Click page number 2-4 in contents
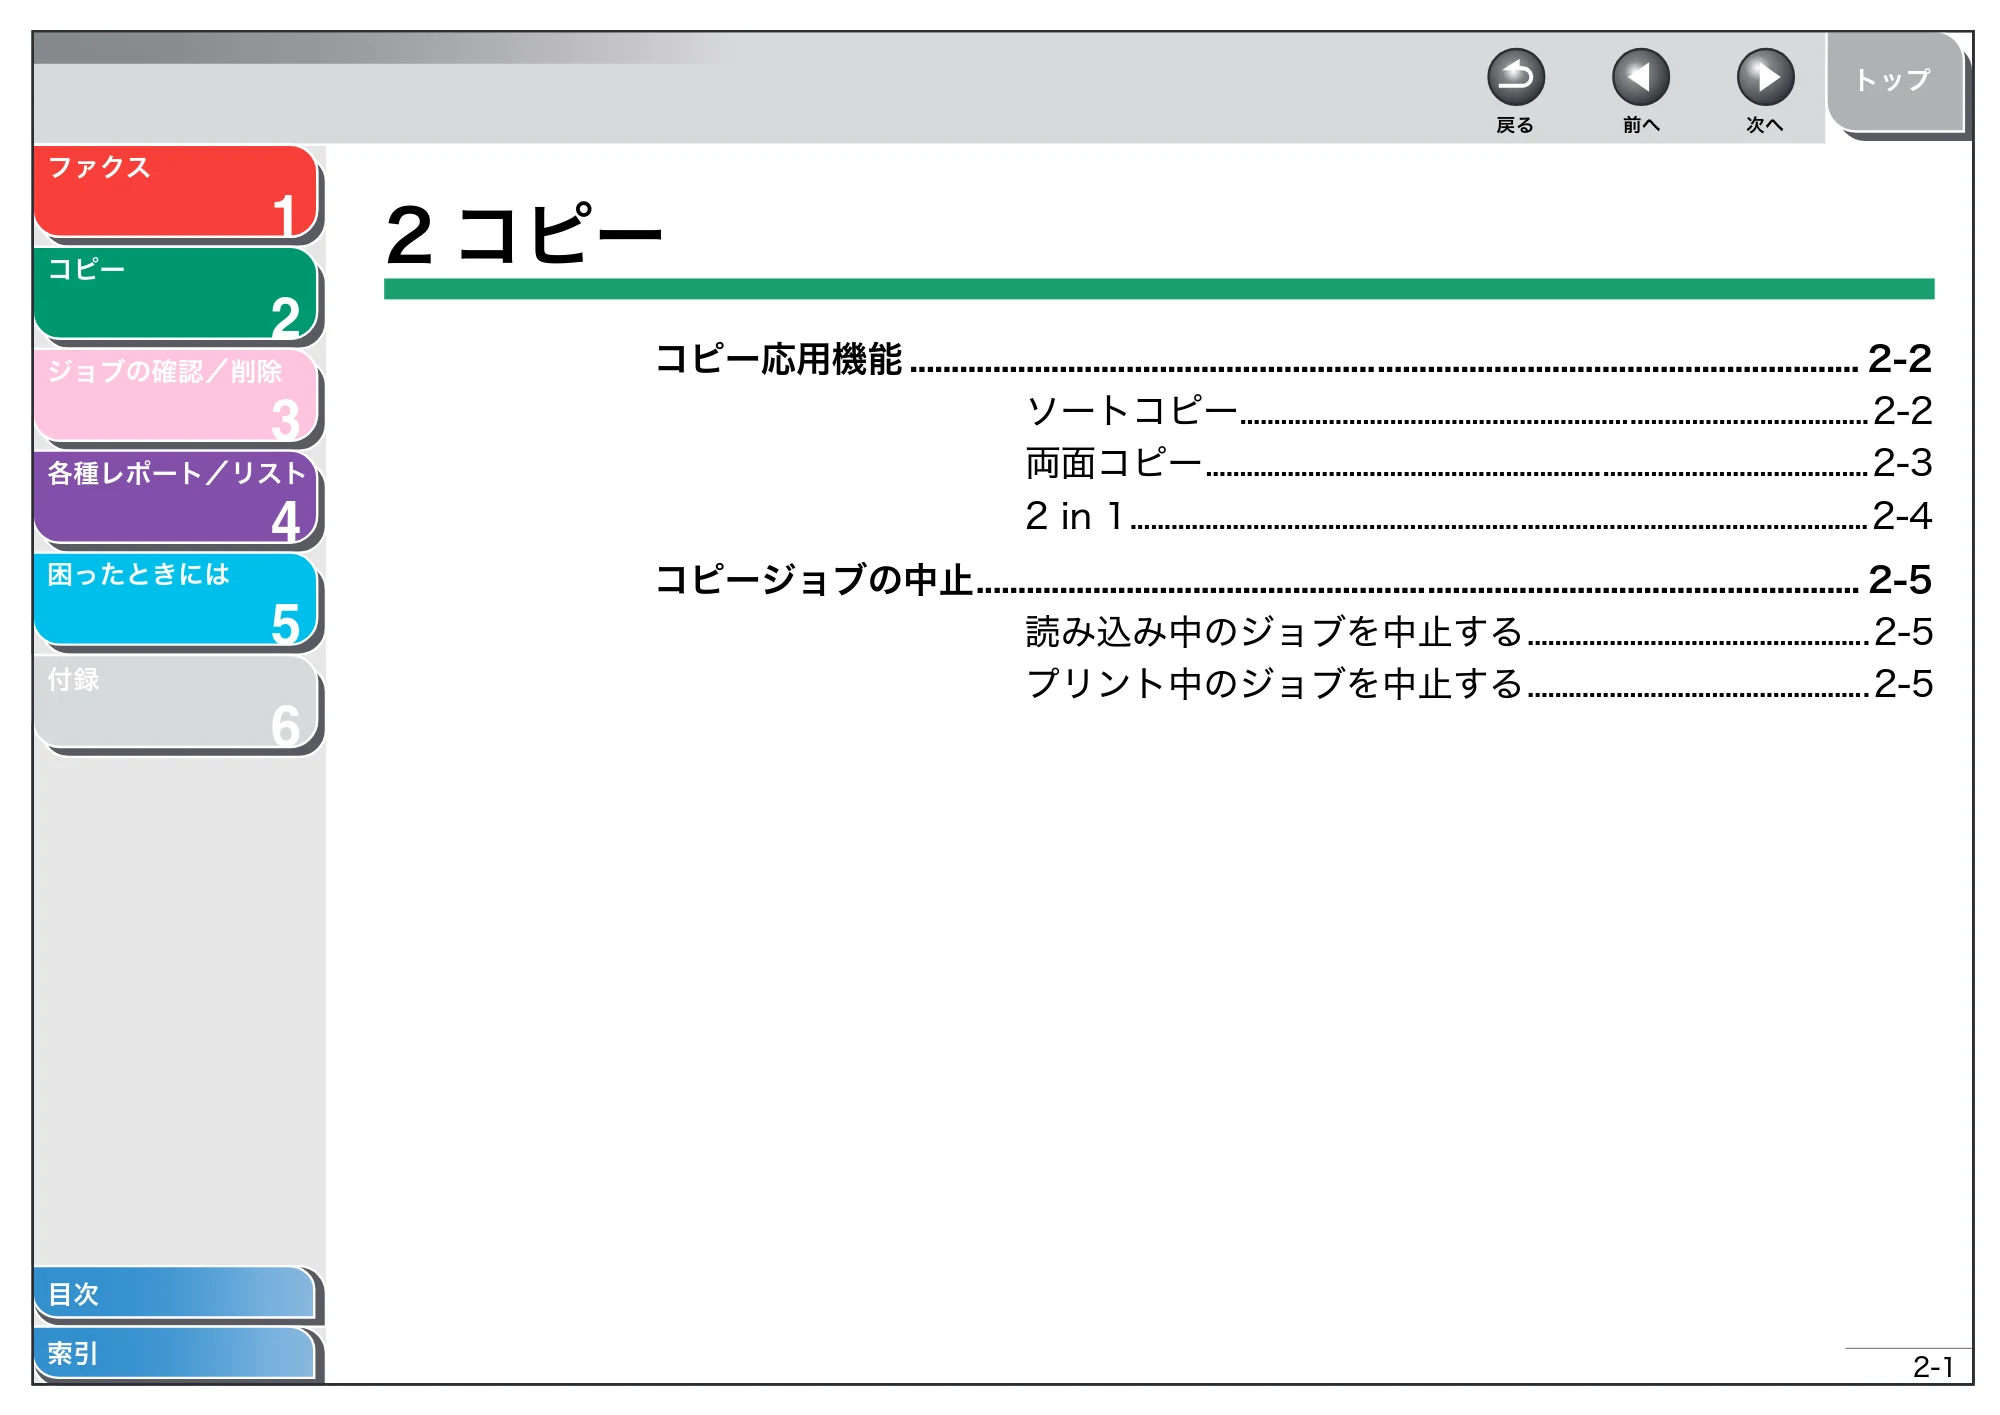Image resolution: width=2000 pixels, height=1415 pixels. tap(1902, 516)
